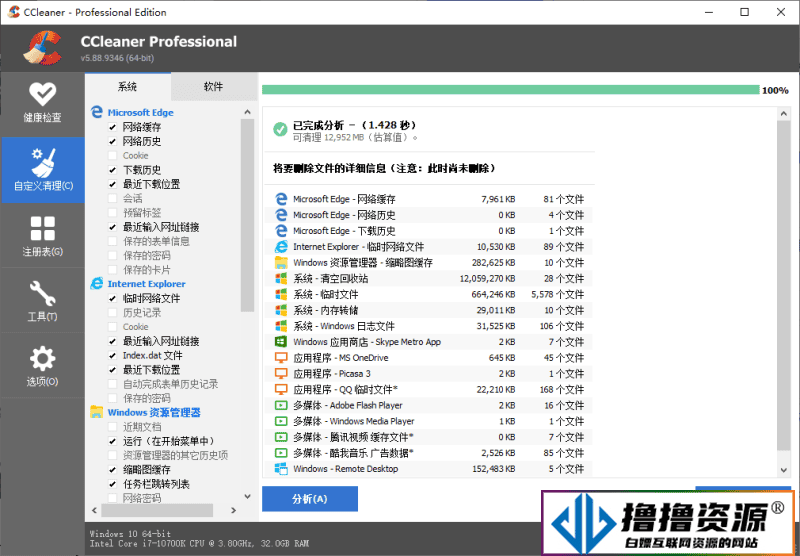The width and height of the screenshot is (800, 556).
Task: Click the CCleaner logo in header
Action: (43, 48)
